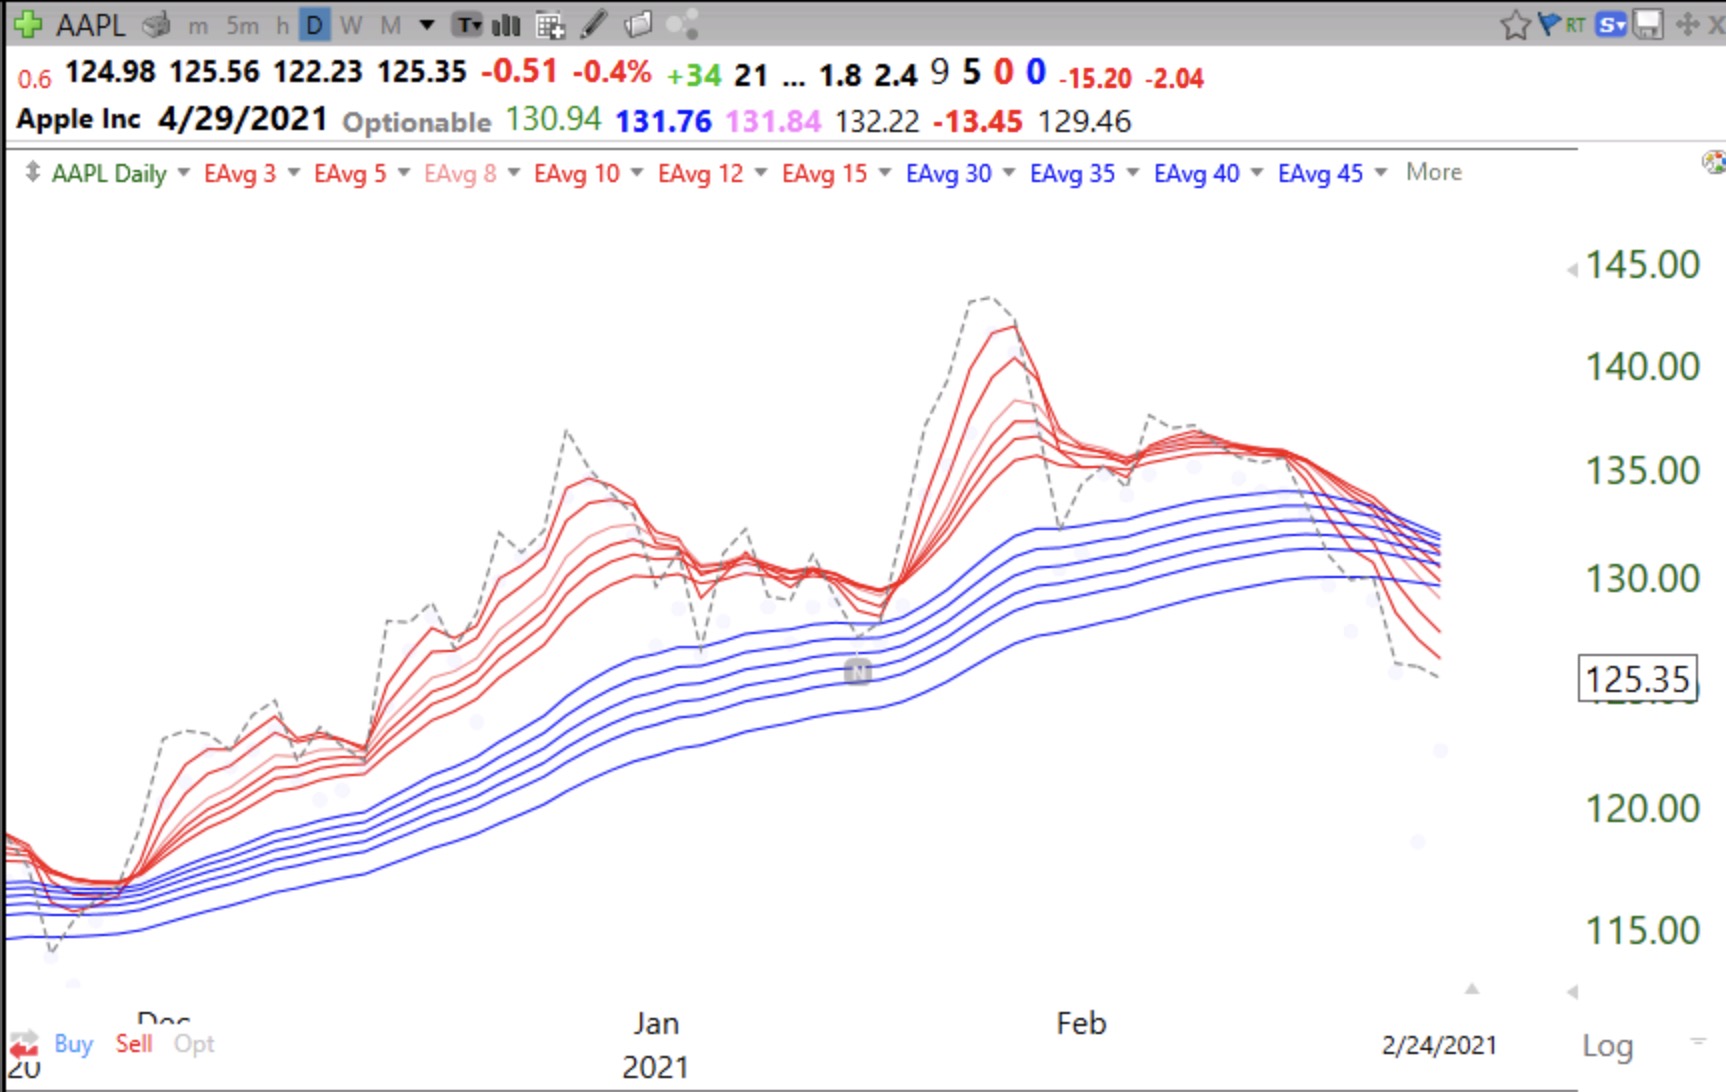
Task: Click the green +34 value
Action: [694, 75]
